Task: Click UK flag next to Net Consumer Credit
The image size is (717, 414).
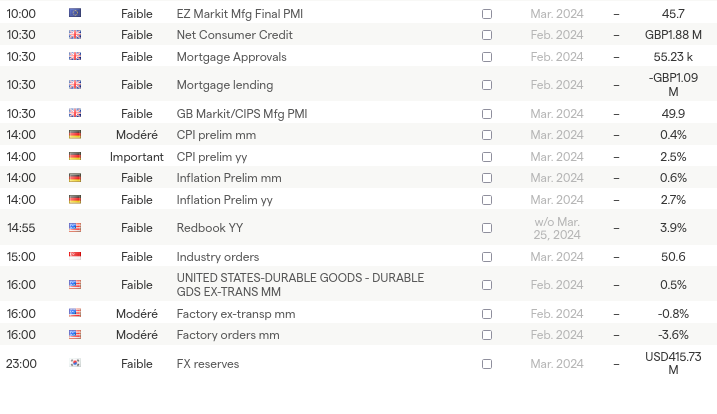Action: pos(75,35)
